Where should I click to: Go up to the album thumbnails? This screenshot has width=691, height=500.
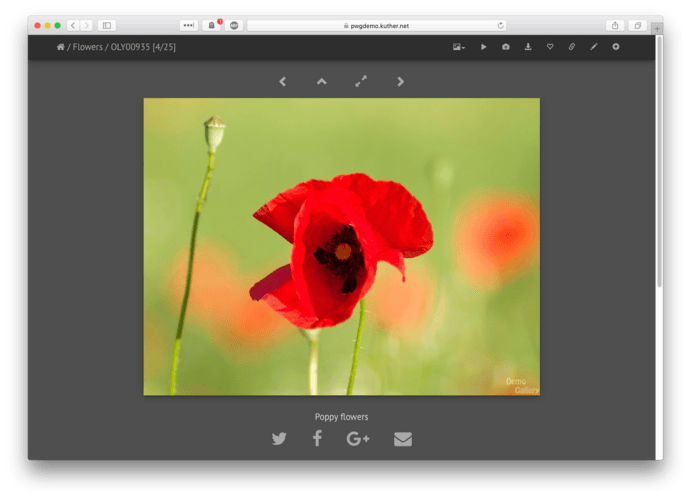point(322,82)
